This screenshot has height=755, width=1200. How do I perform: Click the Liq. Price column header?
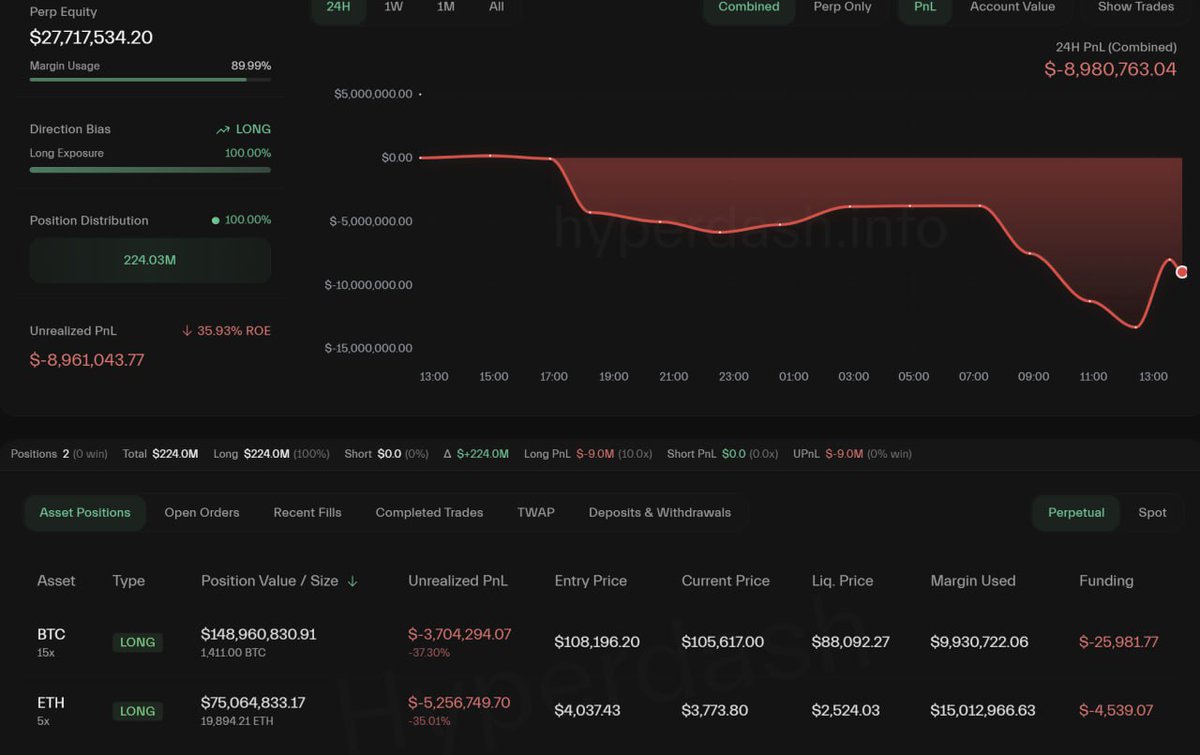click(x=842, y=581)
